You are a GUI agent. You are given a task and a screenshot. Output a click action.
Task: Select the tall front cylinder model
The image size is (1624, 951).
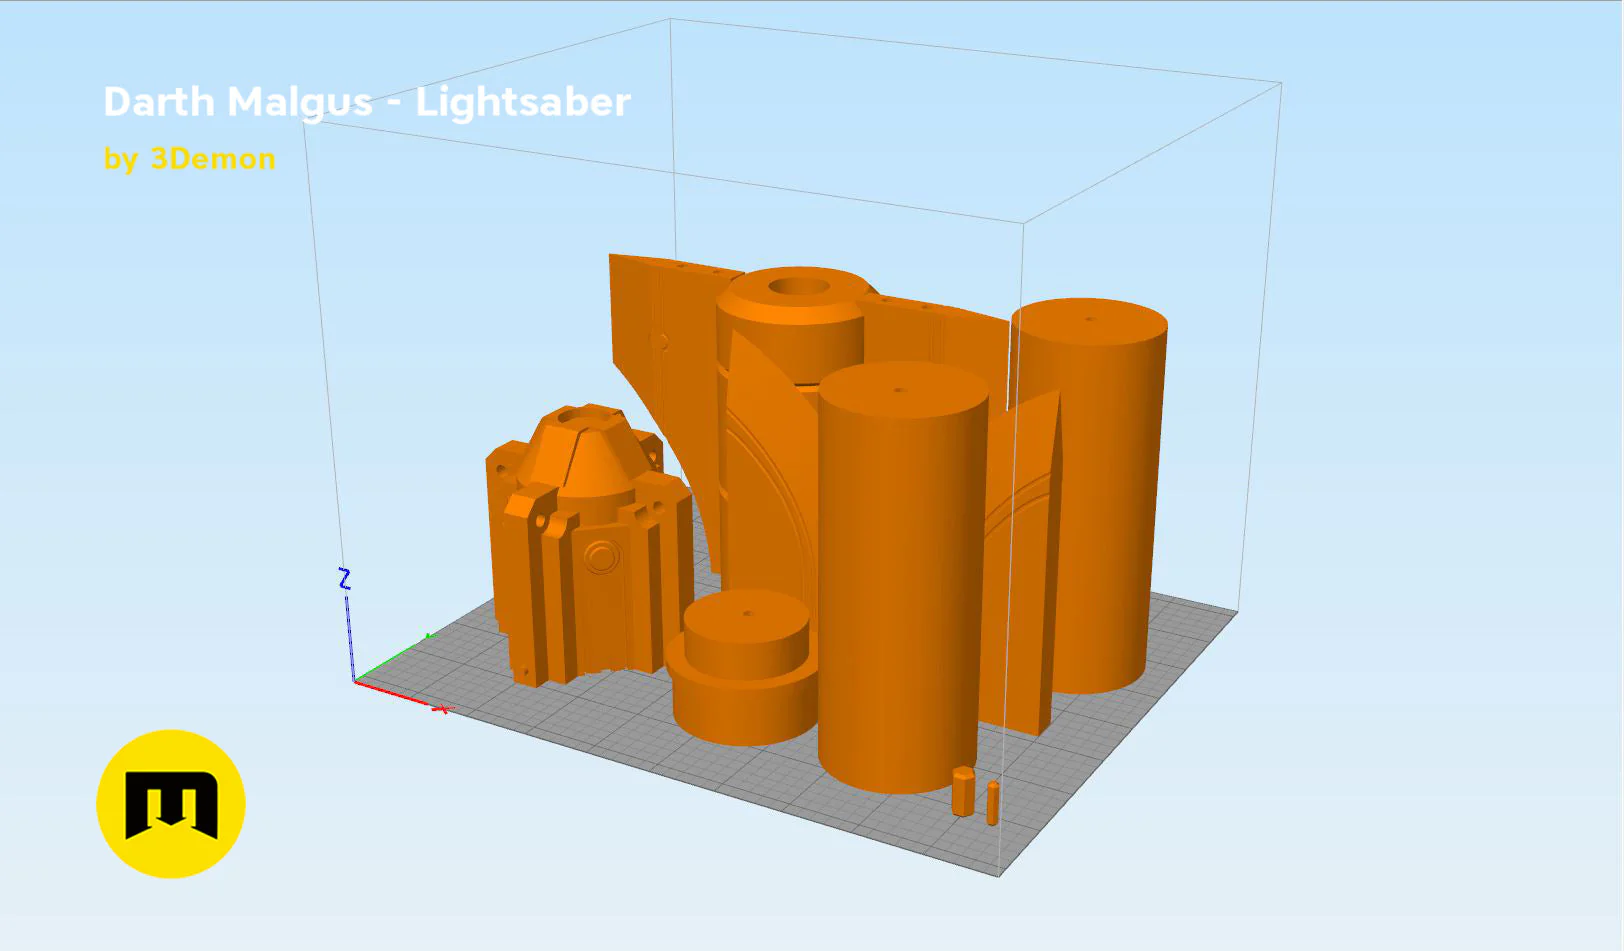tap(904, 578)
